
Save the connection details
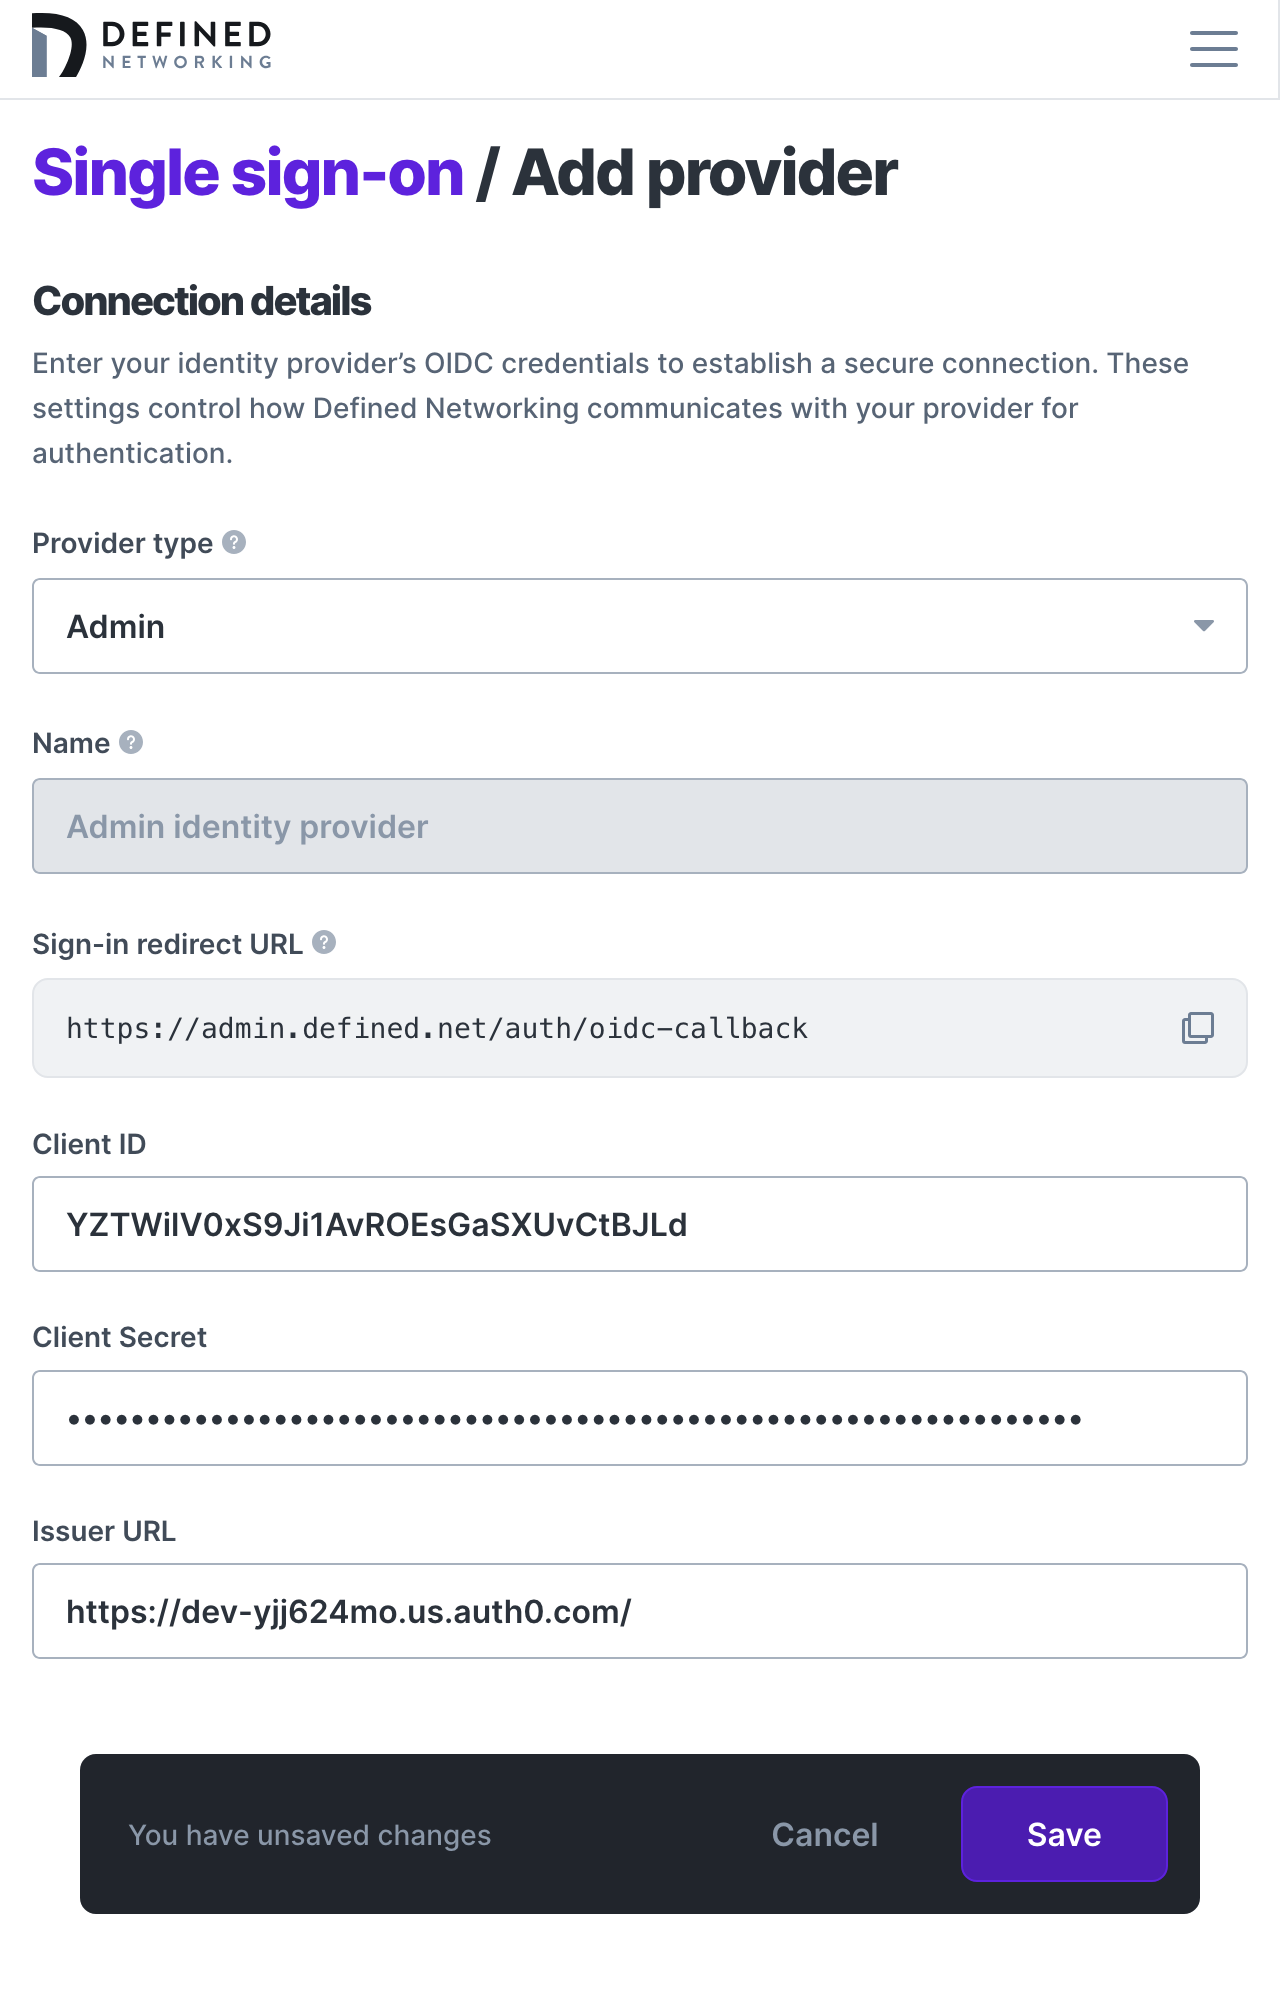click(1063, 1834)
